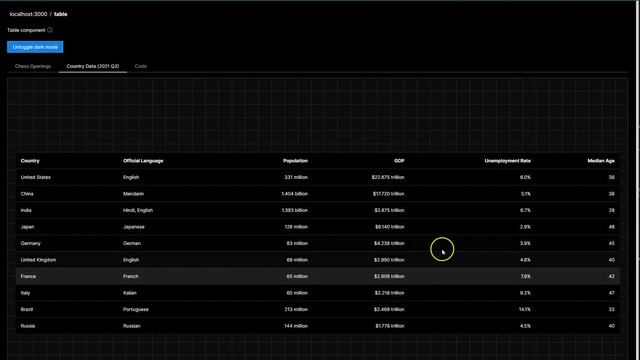This screenshot has height=360, width=640.
Task: Click the localhost:3000 breadcrumb link
Action: pos(28,14)
